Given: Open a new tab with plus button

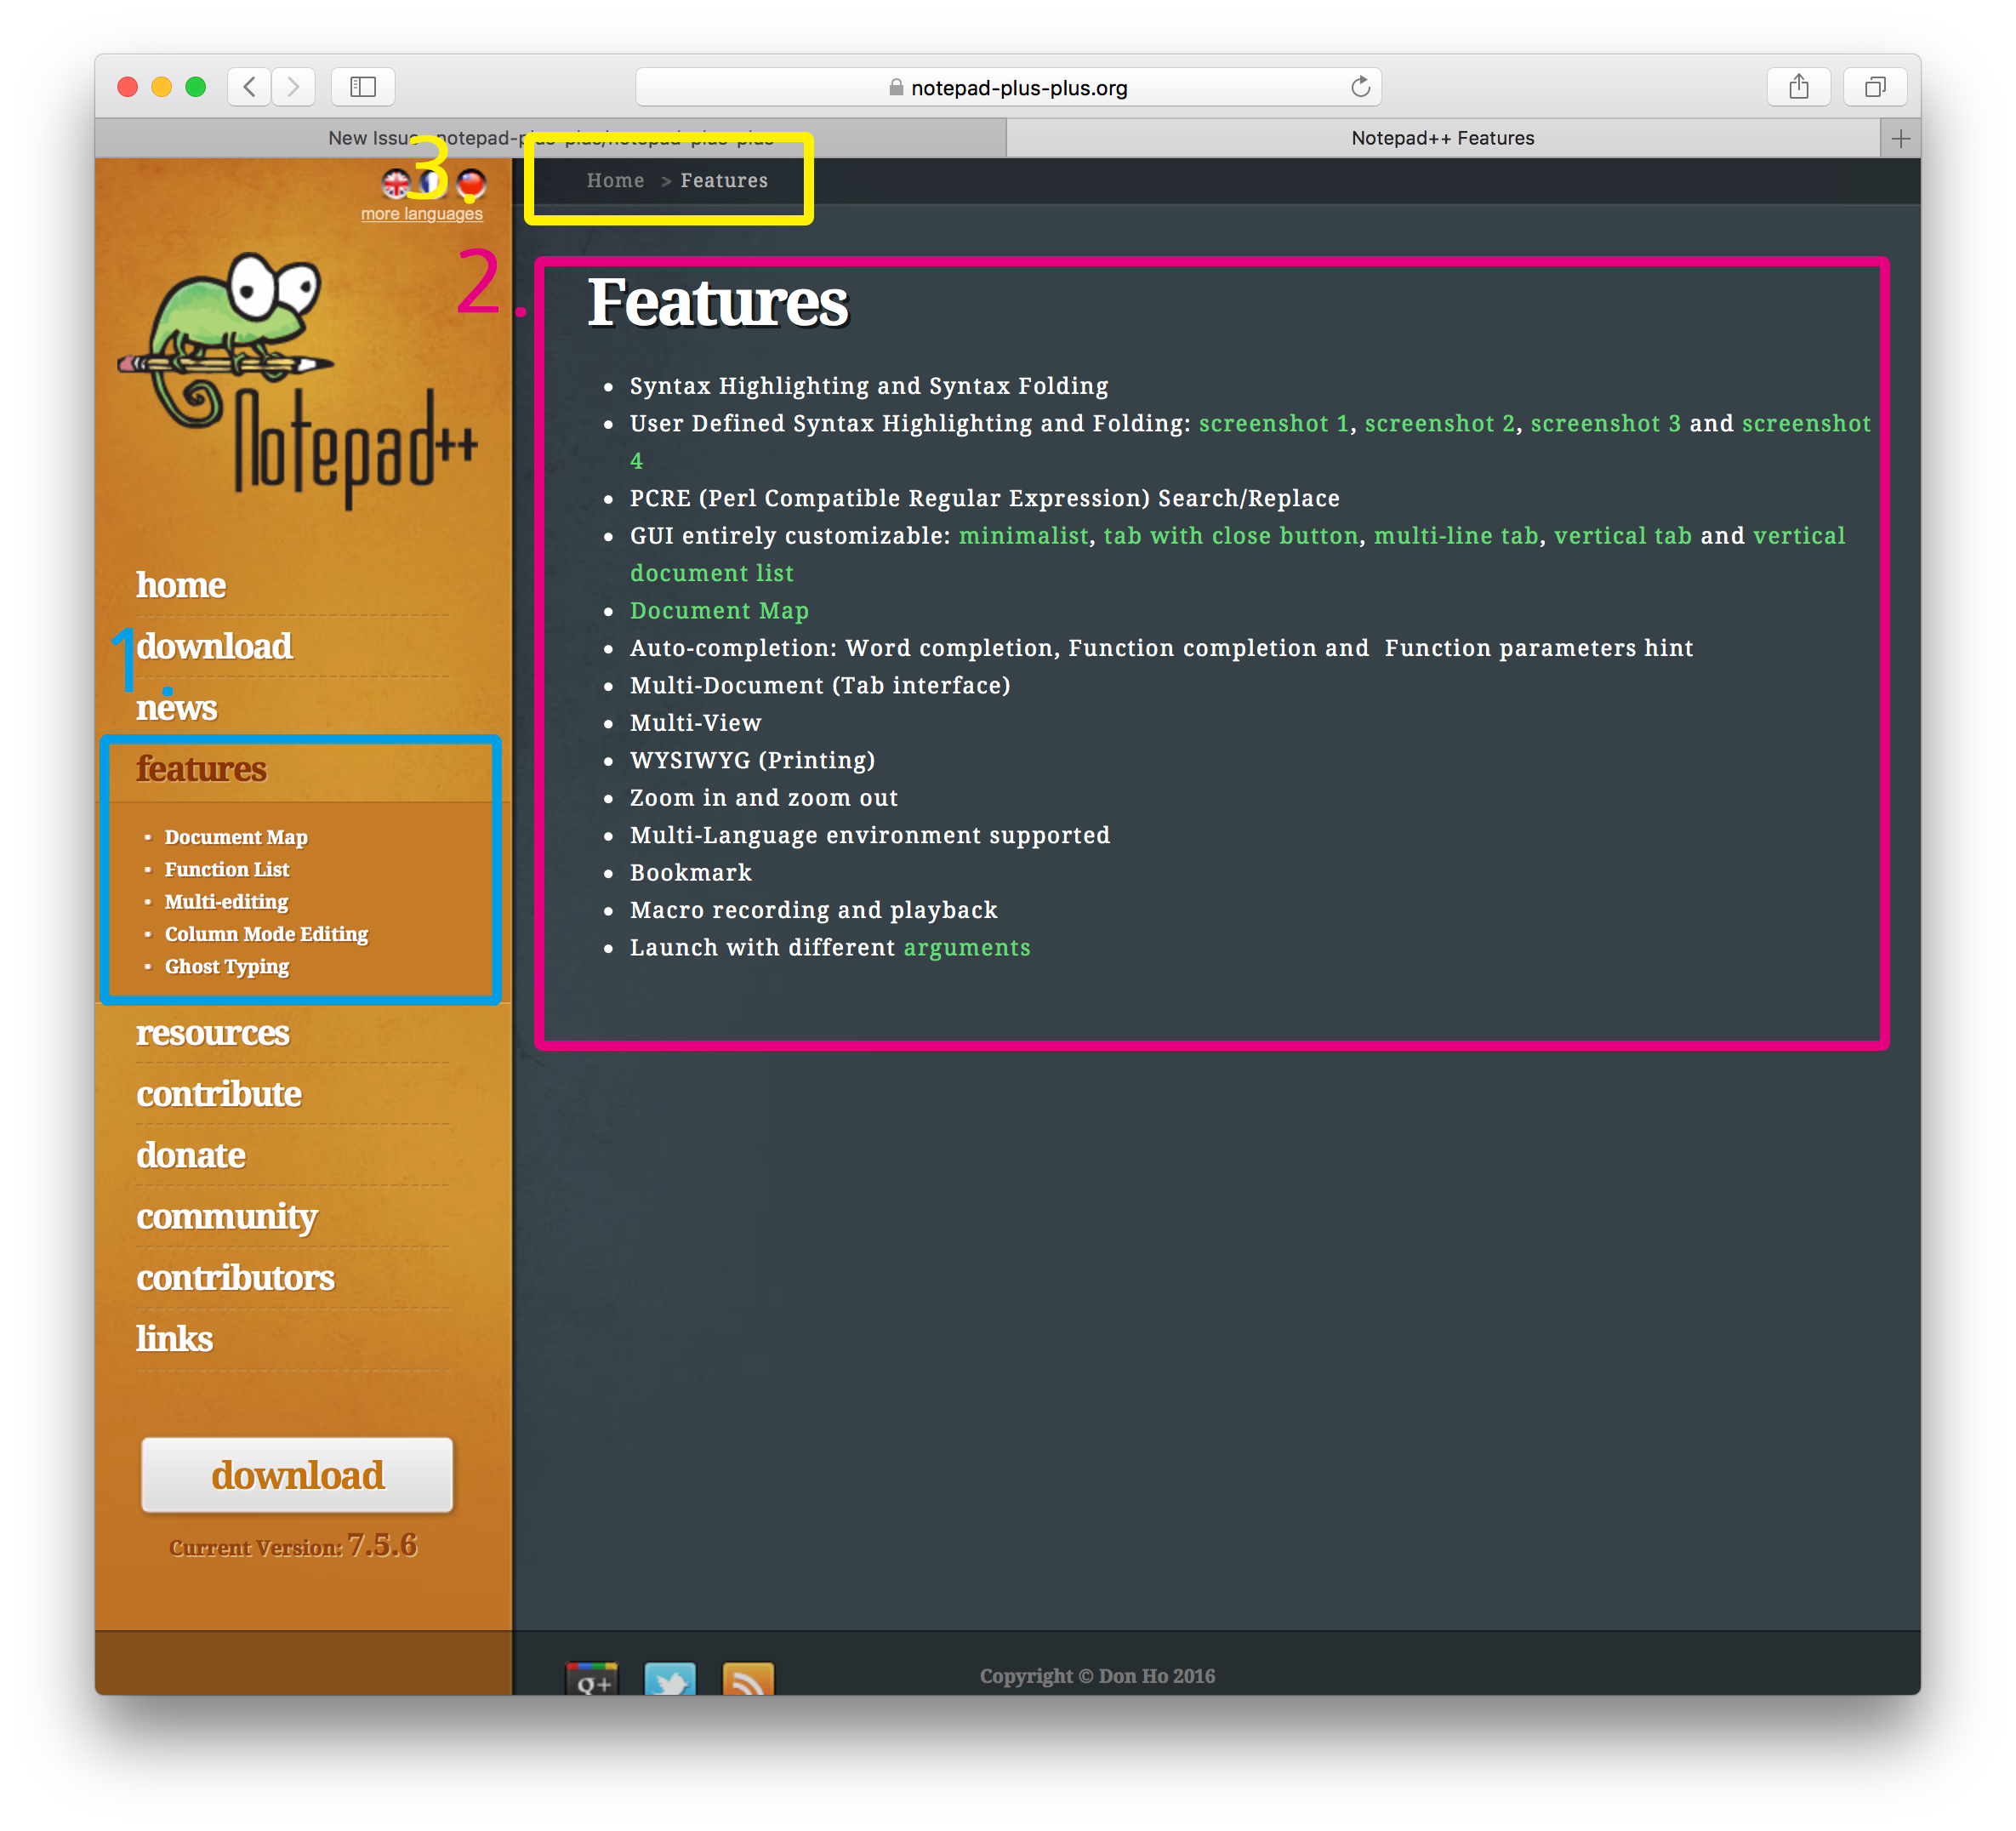Looking at the screenshot, I should [1900, 138].
